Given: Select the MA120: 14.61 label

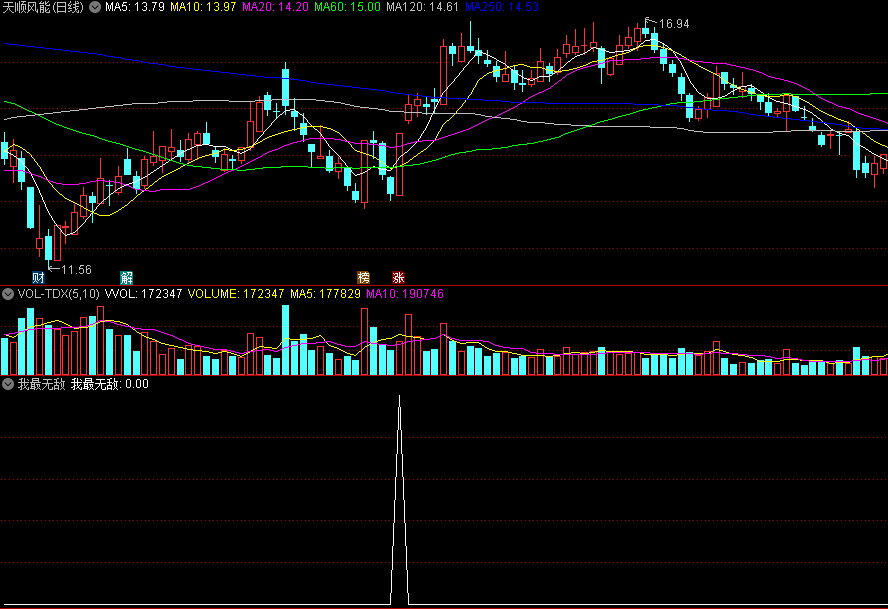Looking at the screenshot, I should pos(422,7).
